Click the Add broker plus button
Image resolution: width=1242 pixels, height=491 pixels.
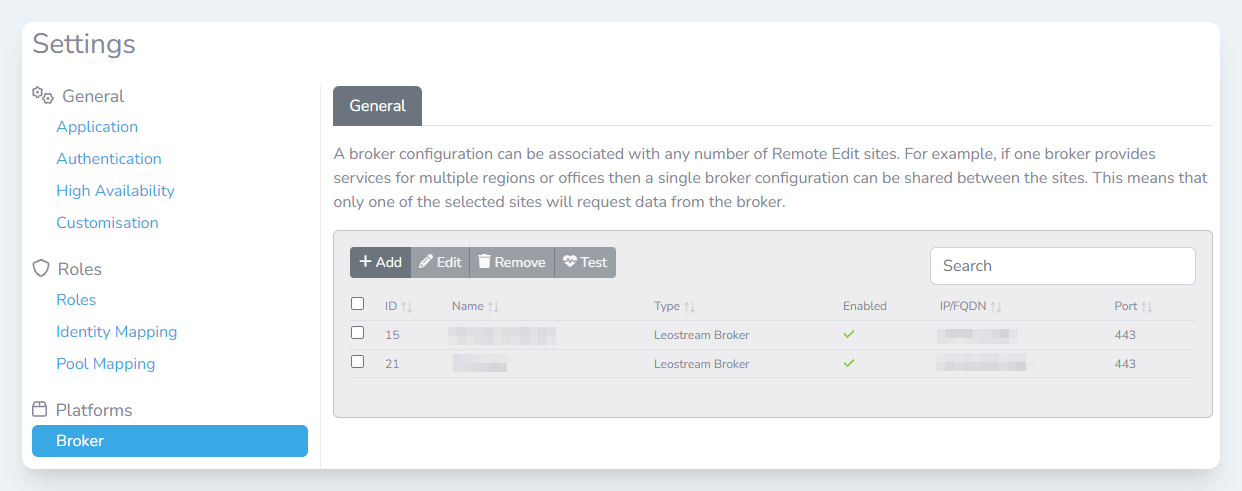(x=380, y=262)
